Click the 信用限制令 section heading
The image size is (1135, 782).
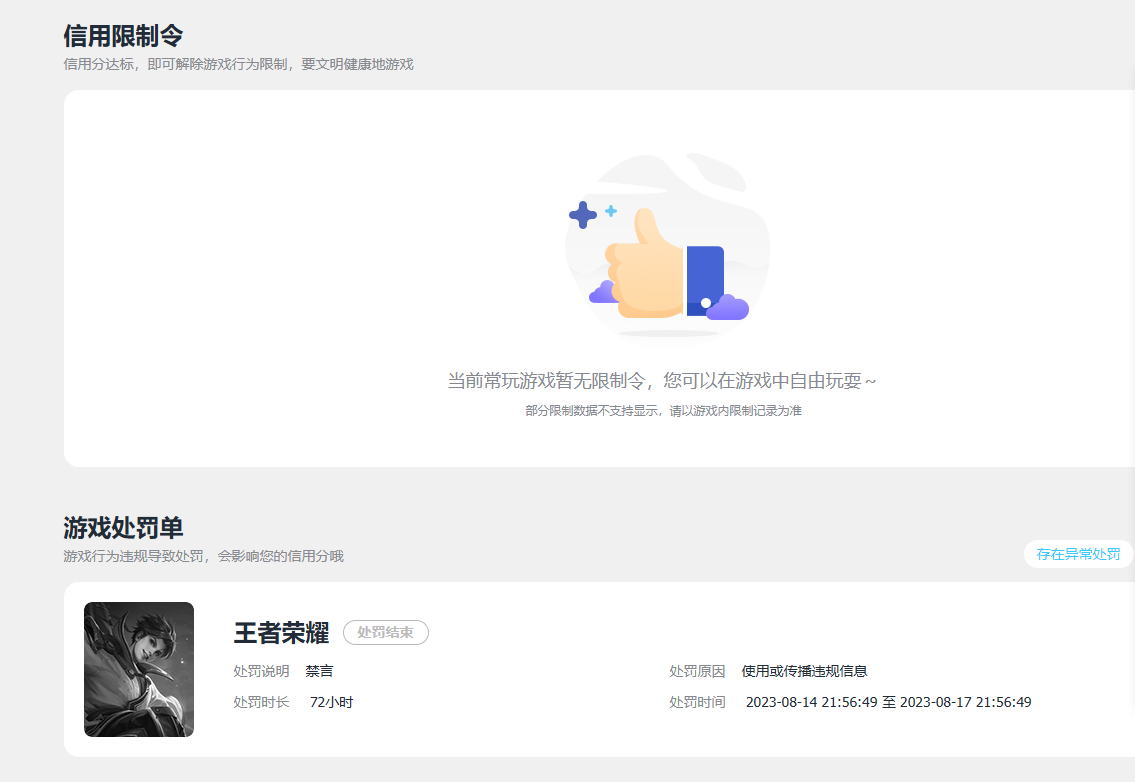123,35
